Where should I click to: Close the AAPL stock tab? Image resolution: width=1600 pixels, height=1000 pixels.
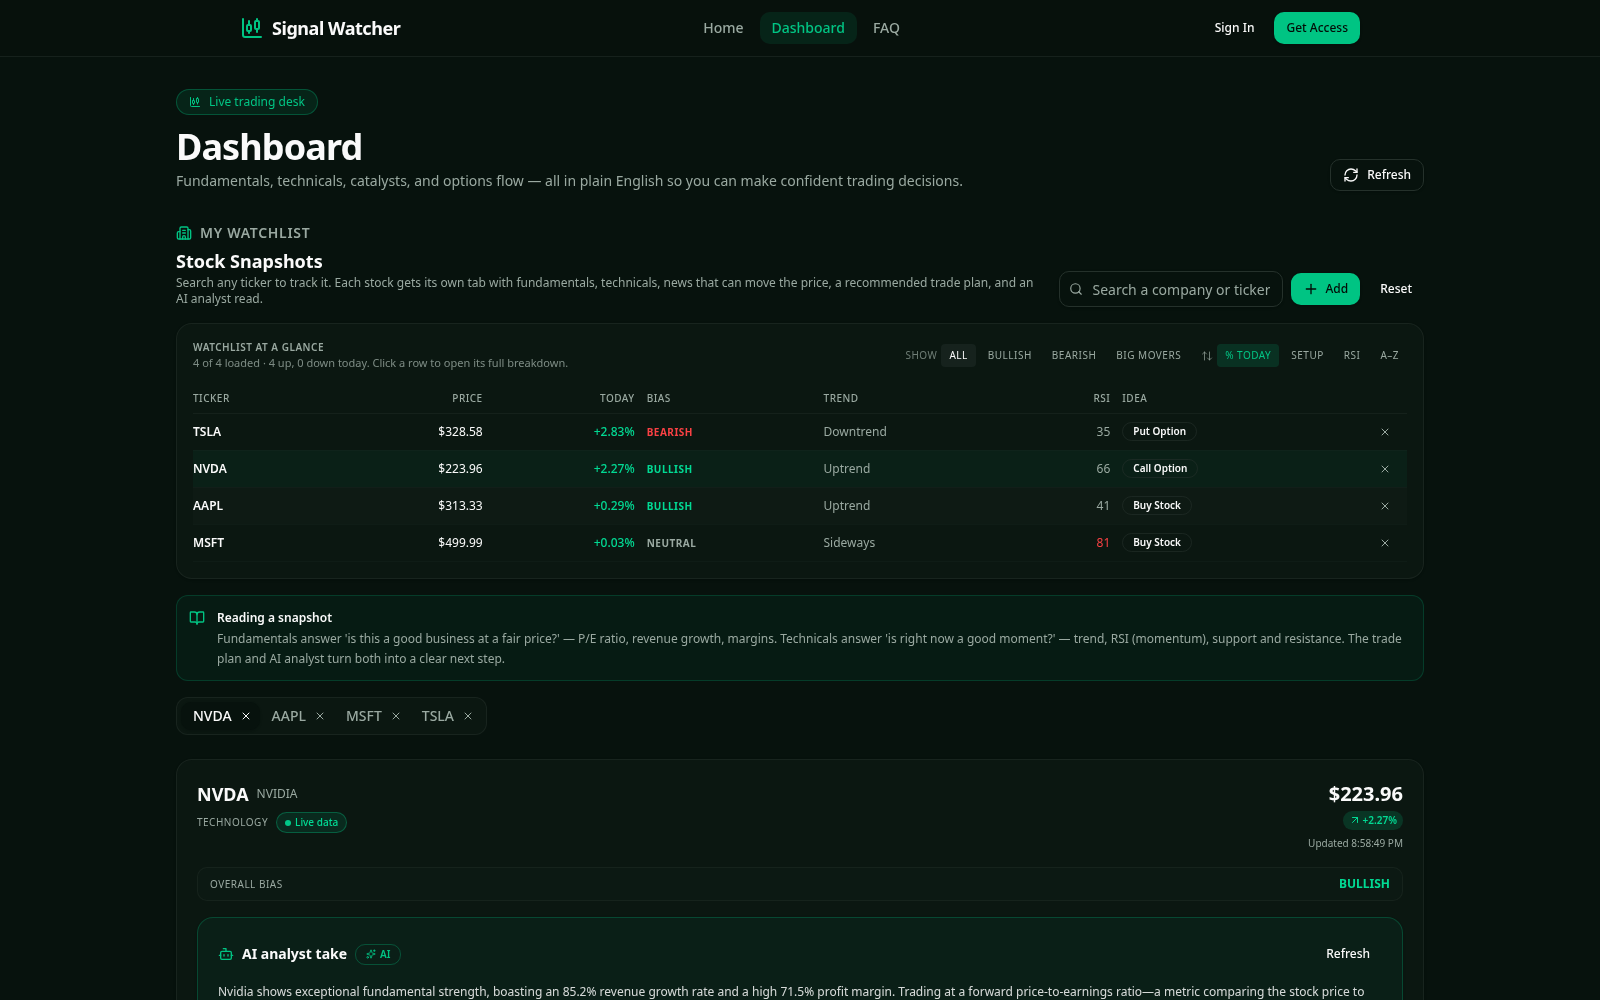(320, 716)
